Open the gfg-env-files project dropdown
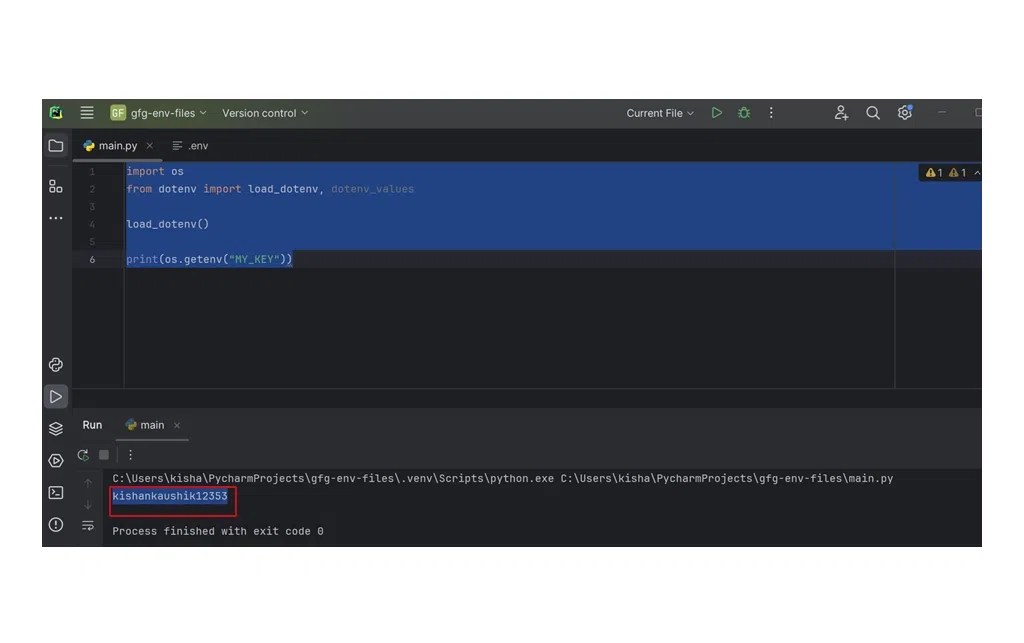Screen dimensions: 1024x643 point(160,112)
